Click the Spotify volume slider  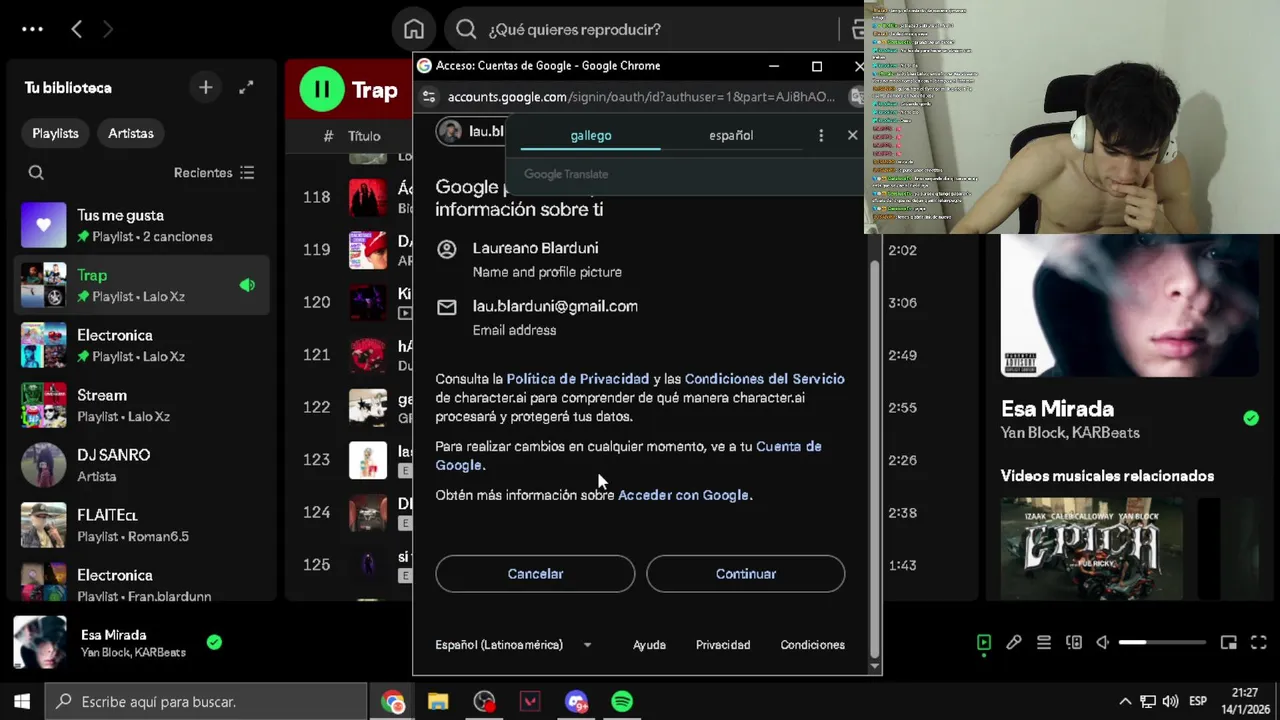click(x=1162, y=643)
